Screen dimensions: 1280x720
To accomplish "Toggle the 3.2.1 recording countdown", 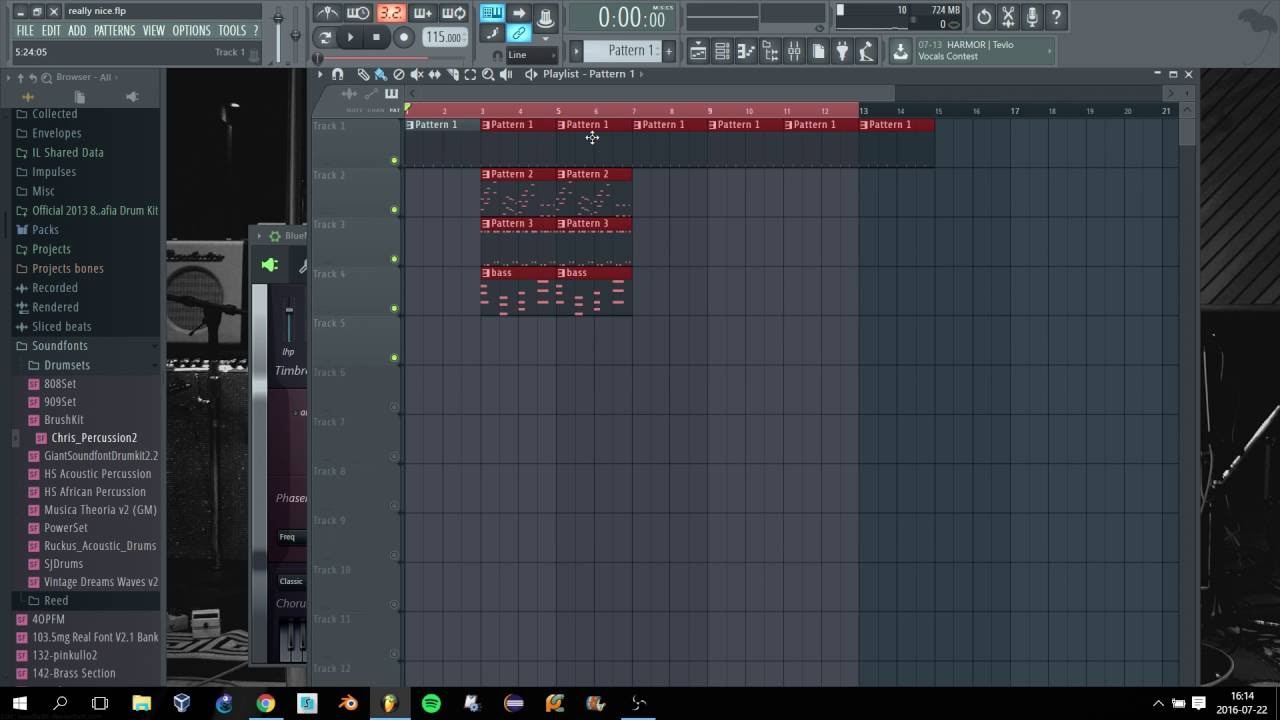I will 390,14.
